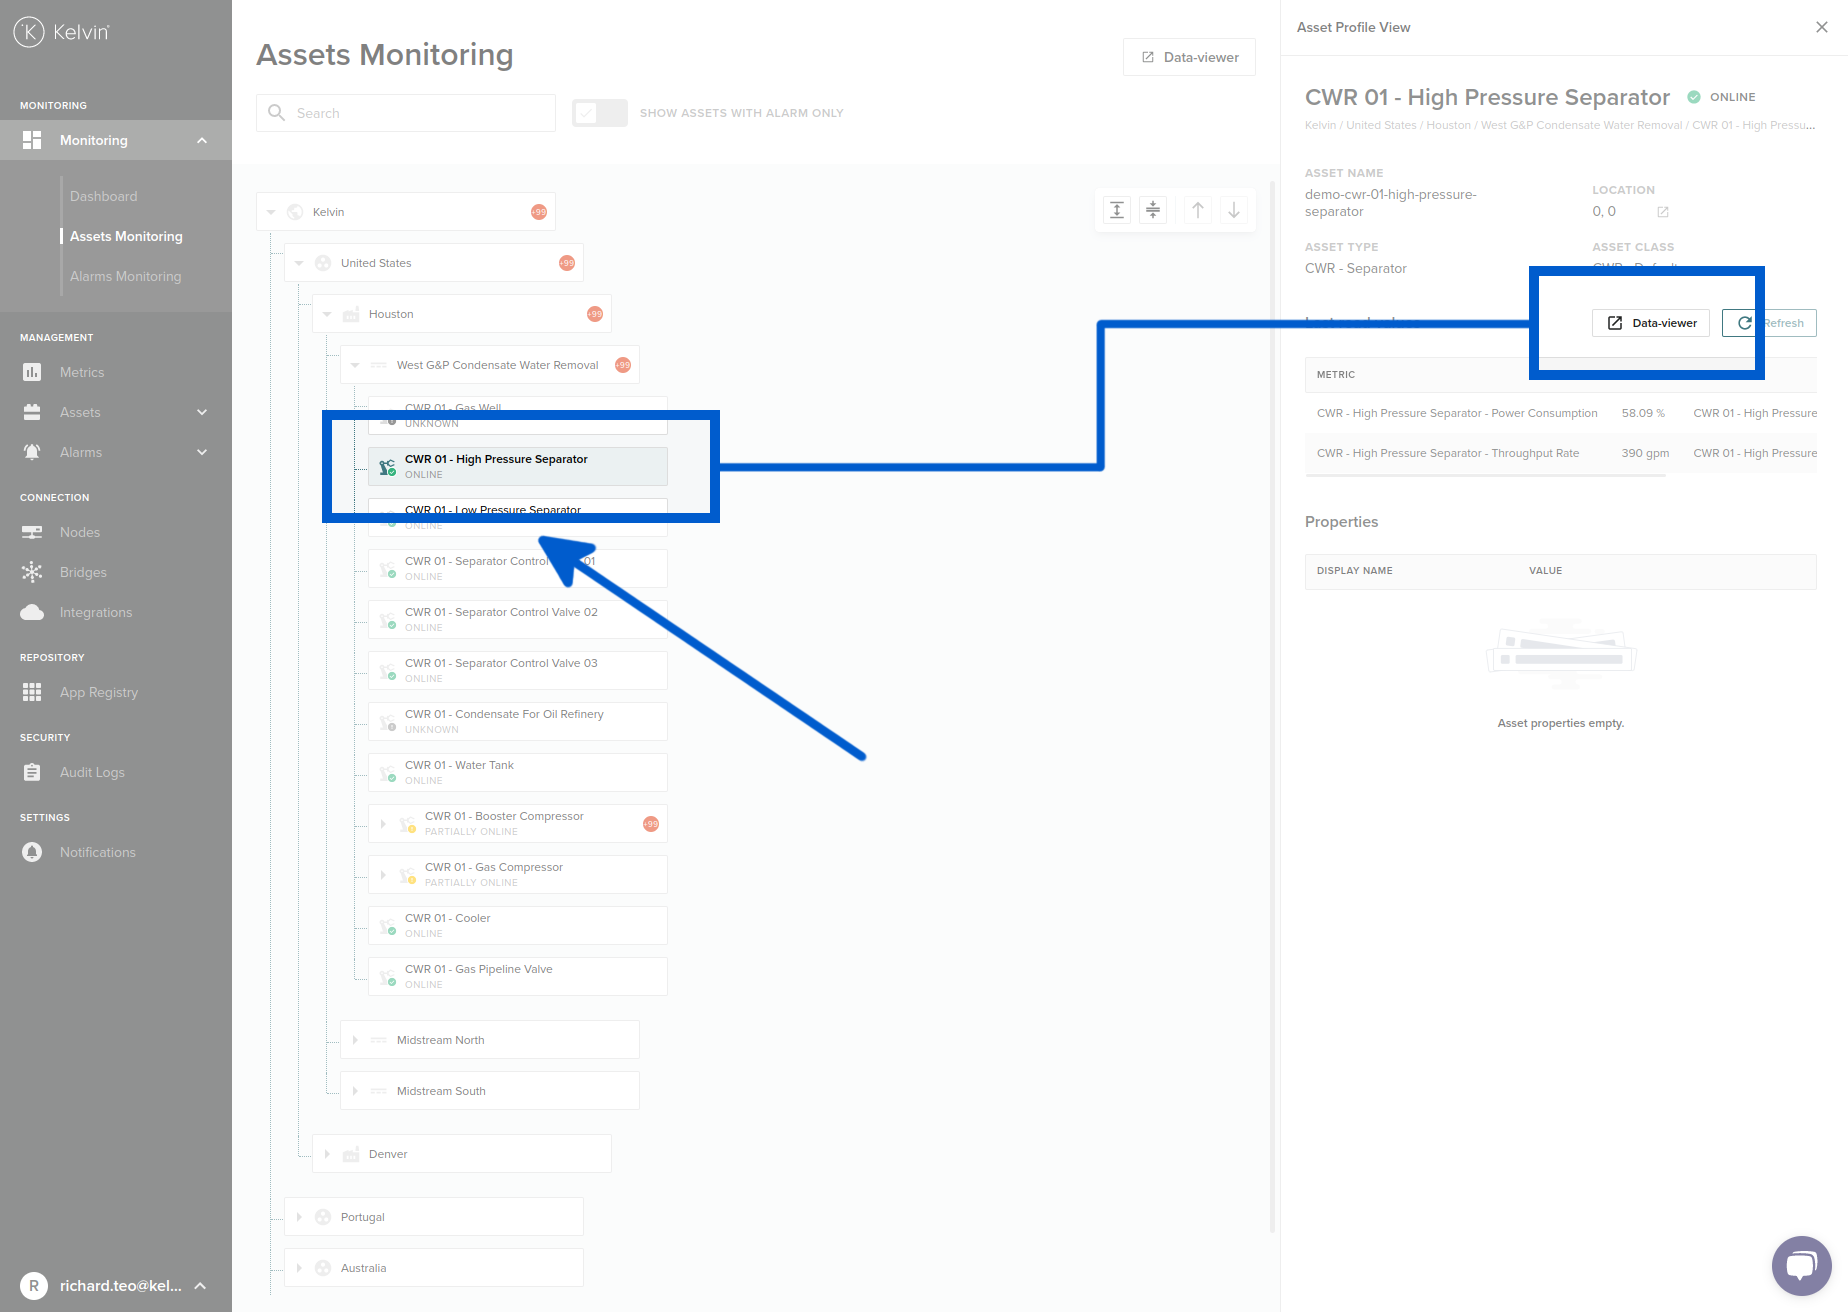The image size is (1848, 1312).
Task: Open the Dashboard menu entry
Action: 103,195
